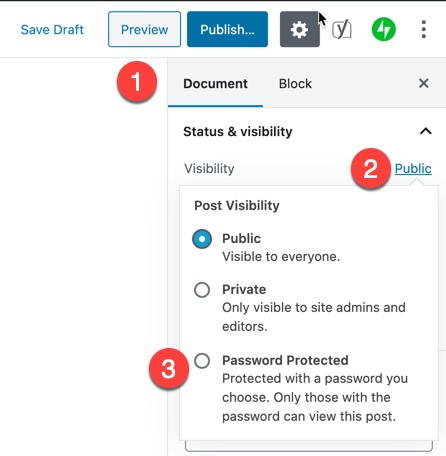Collapse the Status & visibility section chevron

pyautogui.click(x=425, y=131)
